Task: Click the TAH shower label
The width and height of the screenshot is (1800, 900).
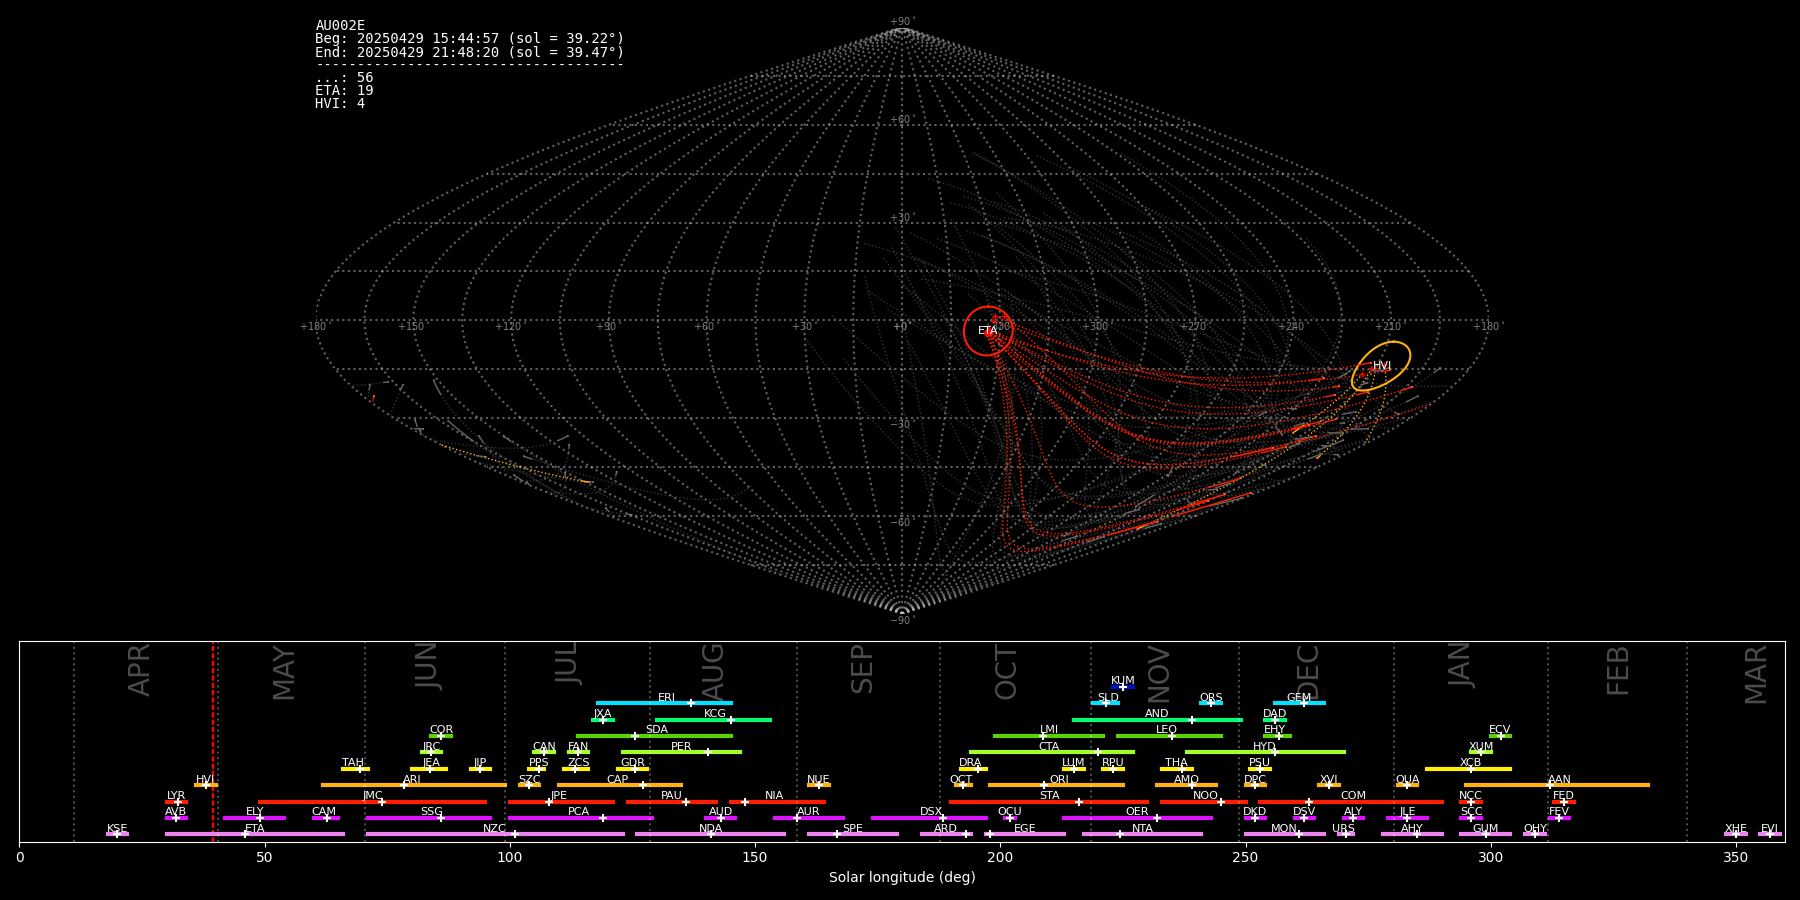Action: pos(353,763)
